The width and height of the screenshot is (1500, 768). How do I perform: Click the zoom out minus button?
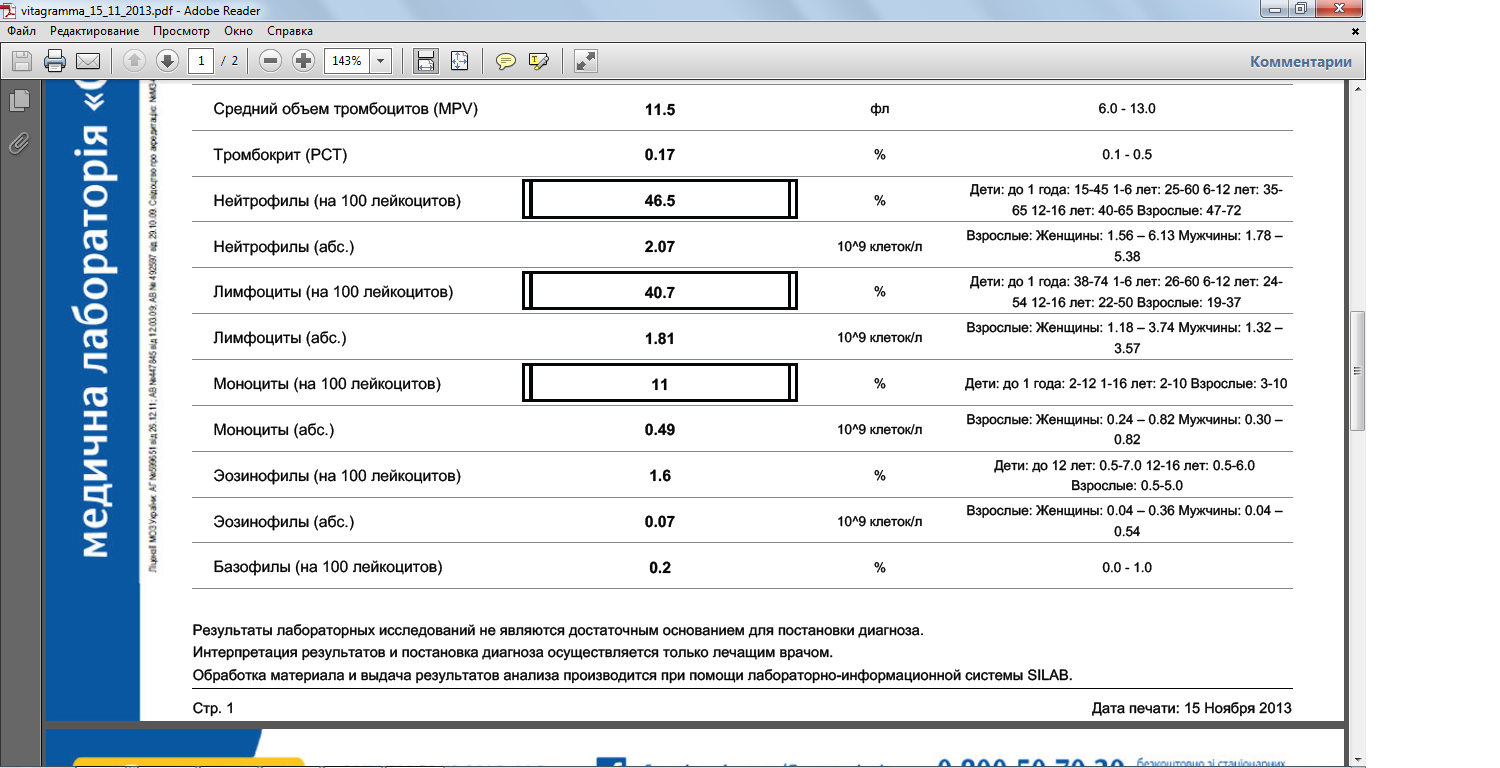270,61
